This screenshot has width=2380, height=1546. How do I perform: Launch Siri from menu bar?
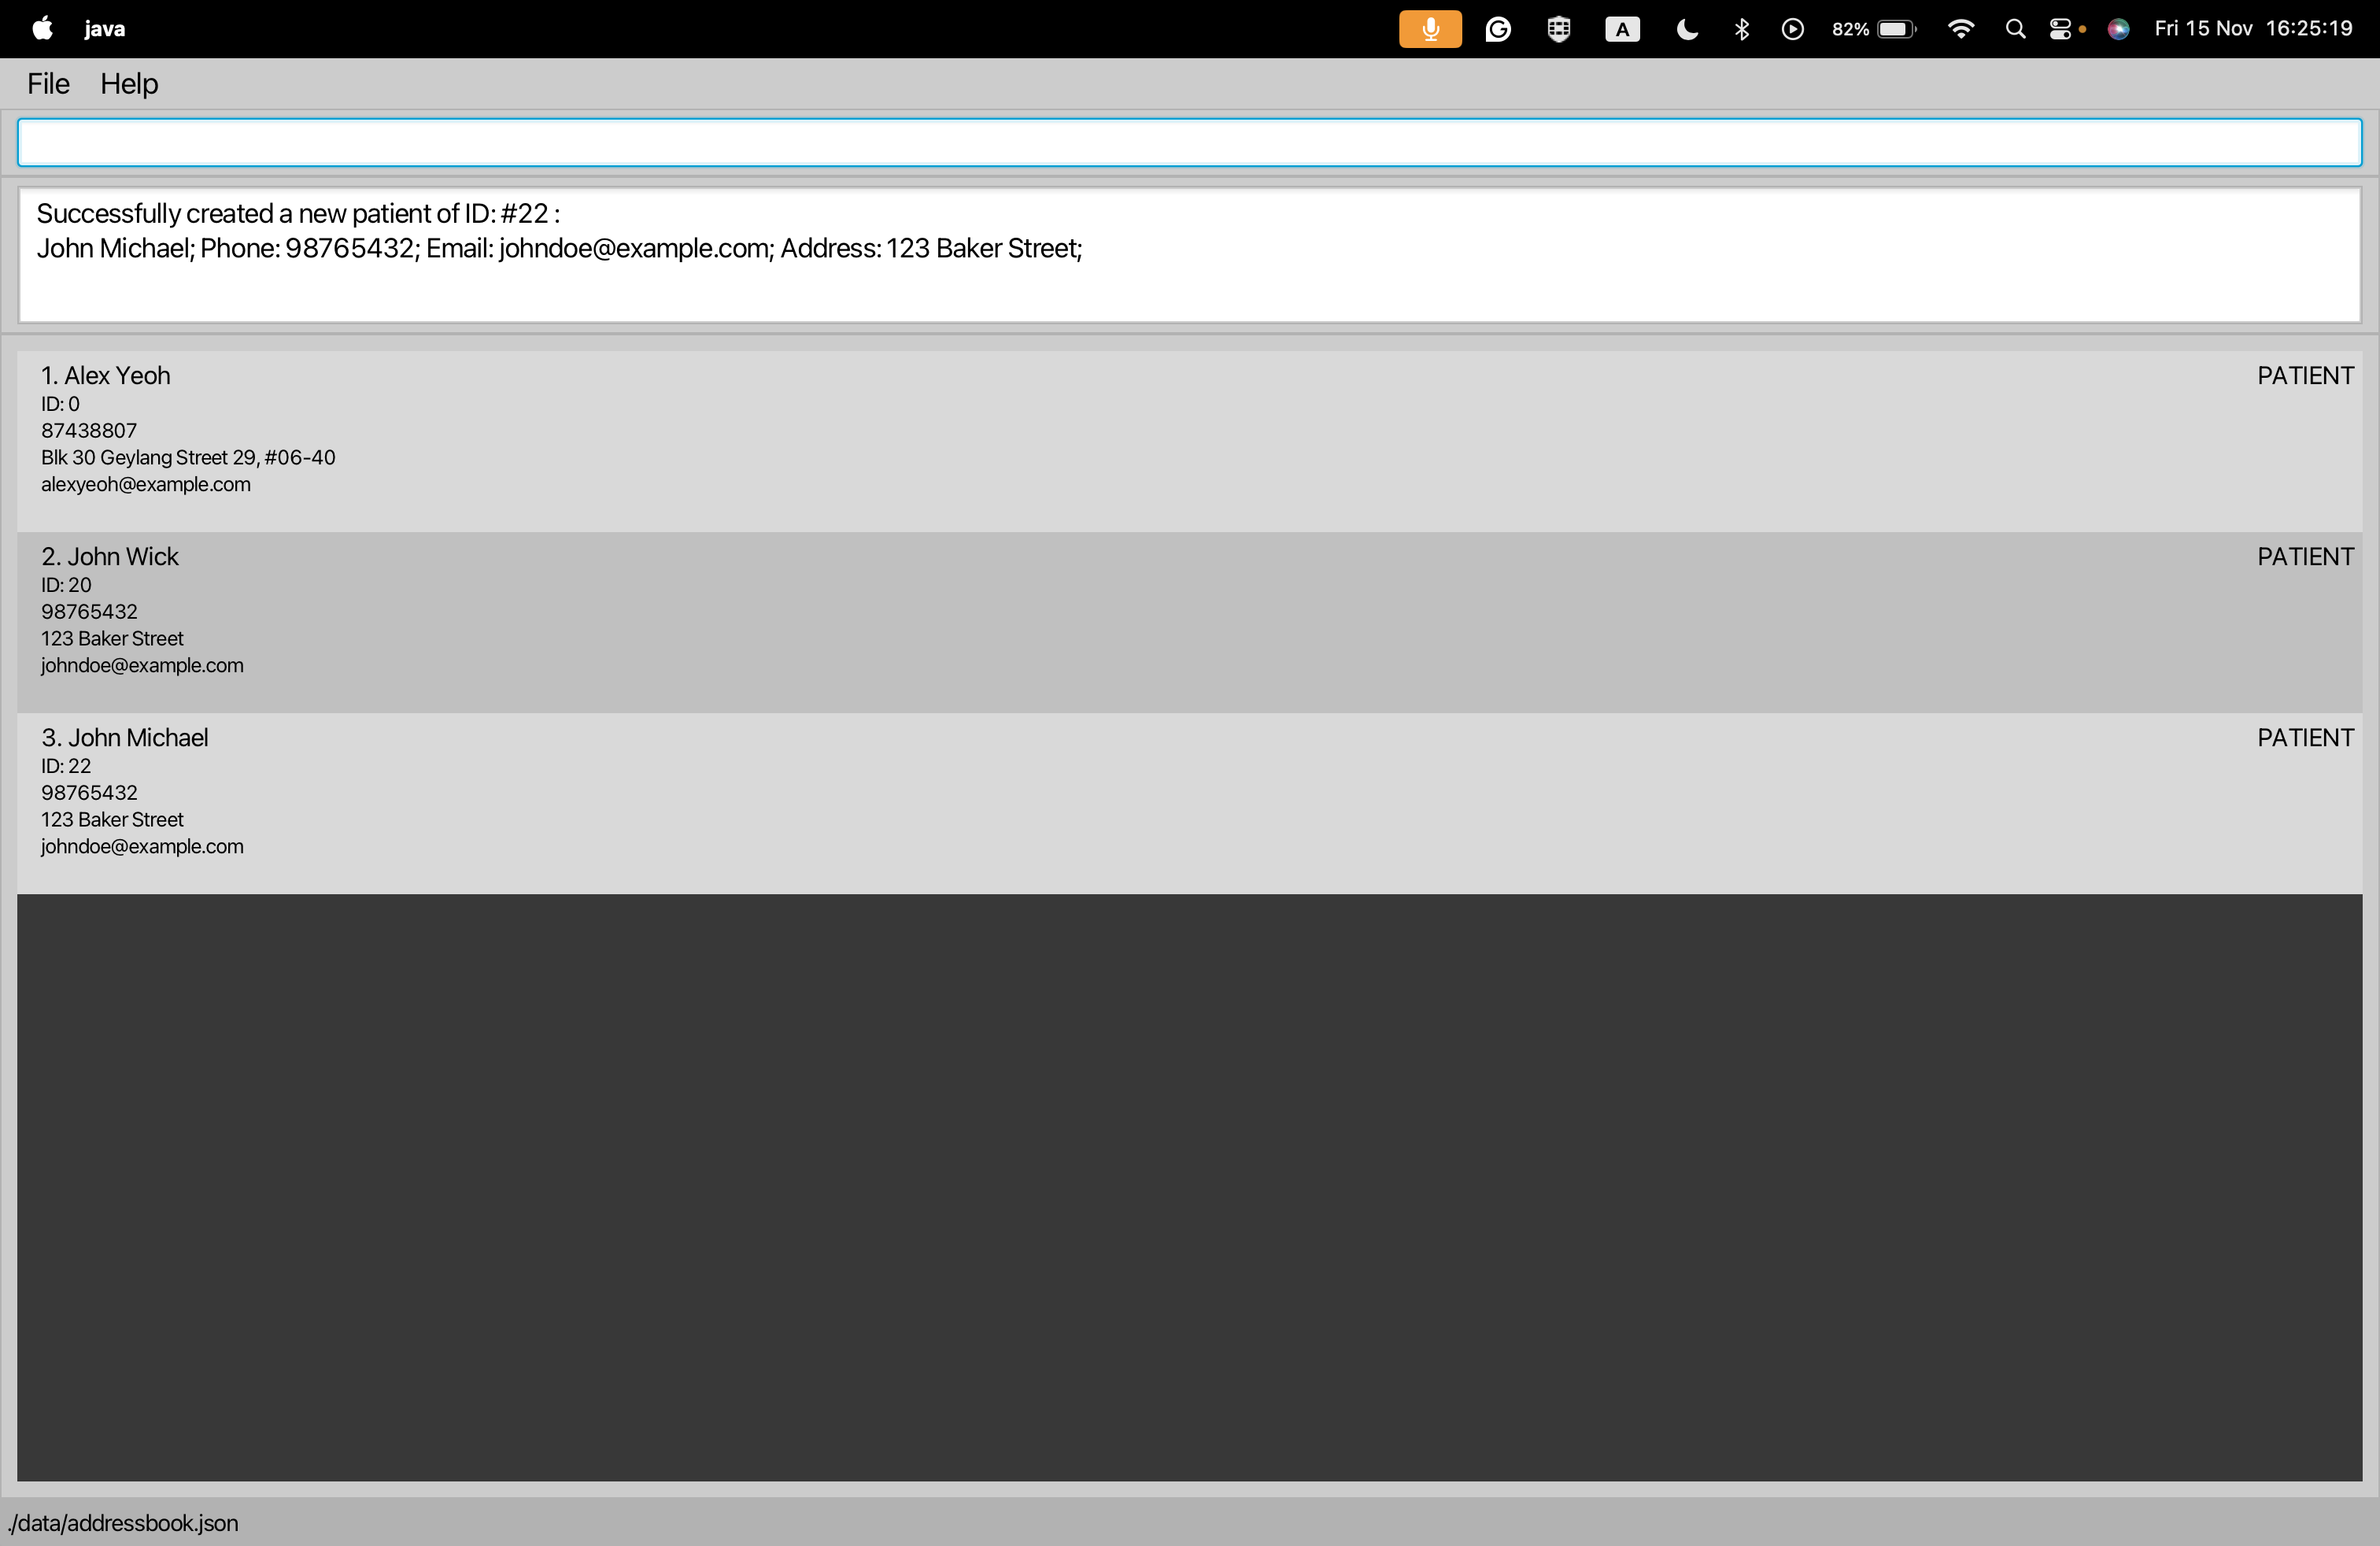coord(2117,29)
